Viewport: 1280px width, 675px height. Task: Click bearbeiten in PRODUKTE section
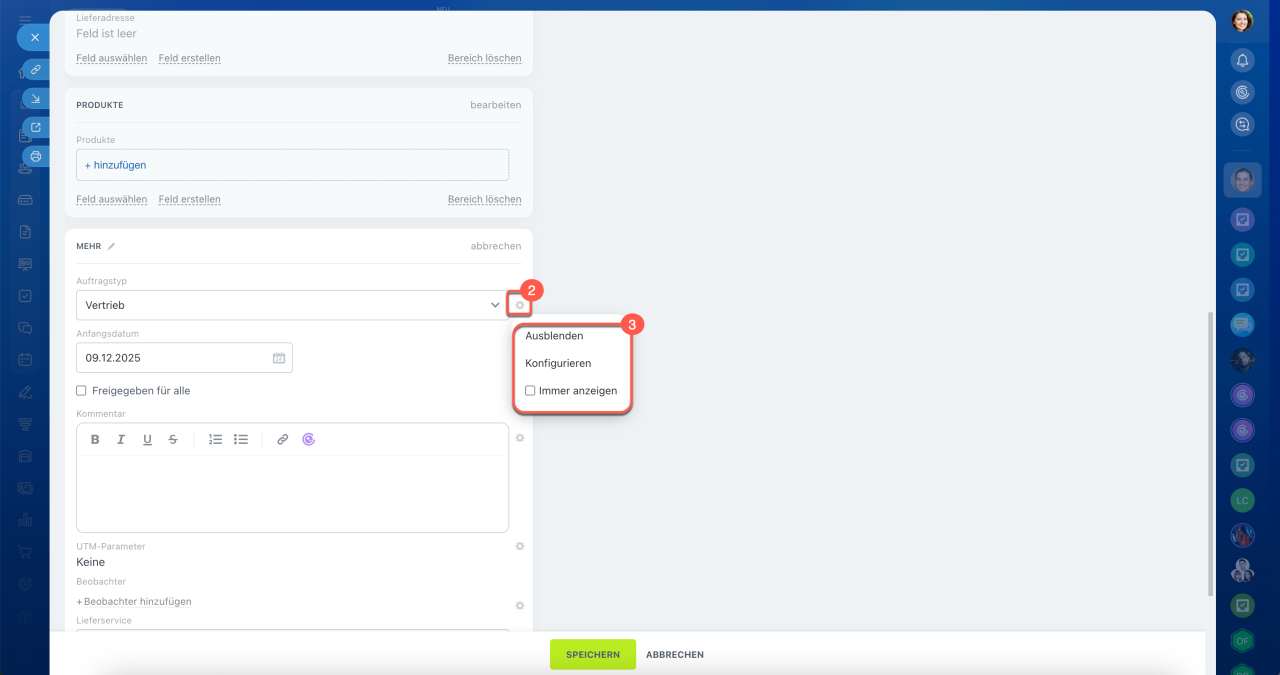[x=496, y=105]
